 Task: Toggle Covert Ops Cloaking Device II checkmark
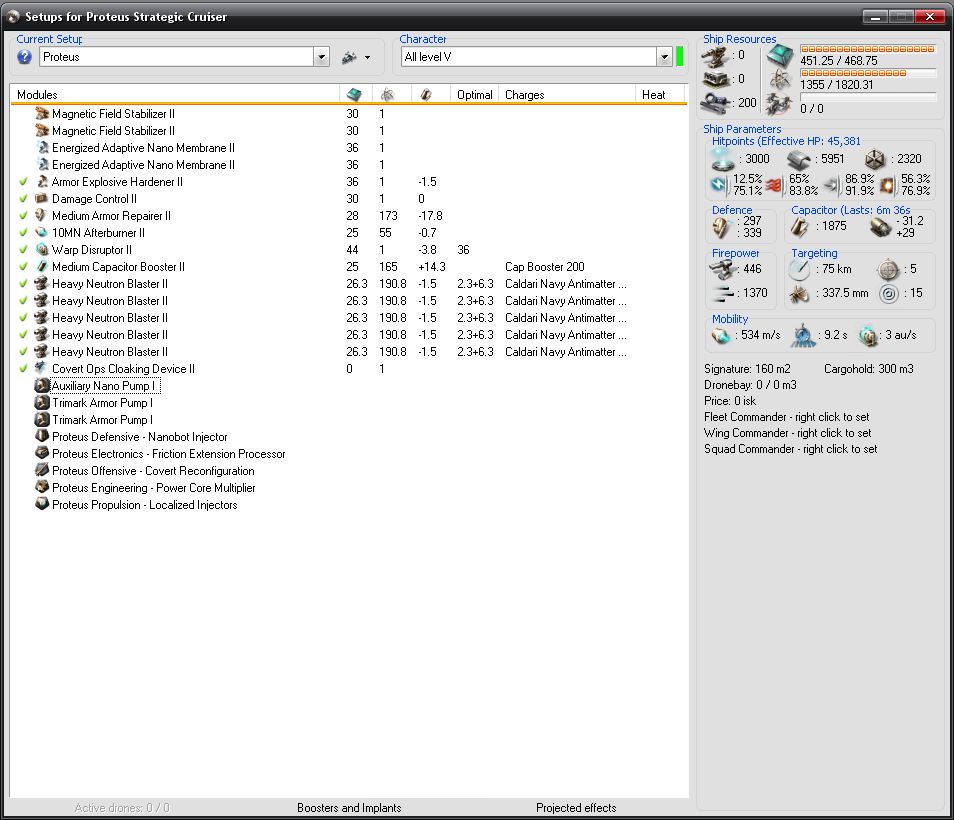[23, 369]
